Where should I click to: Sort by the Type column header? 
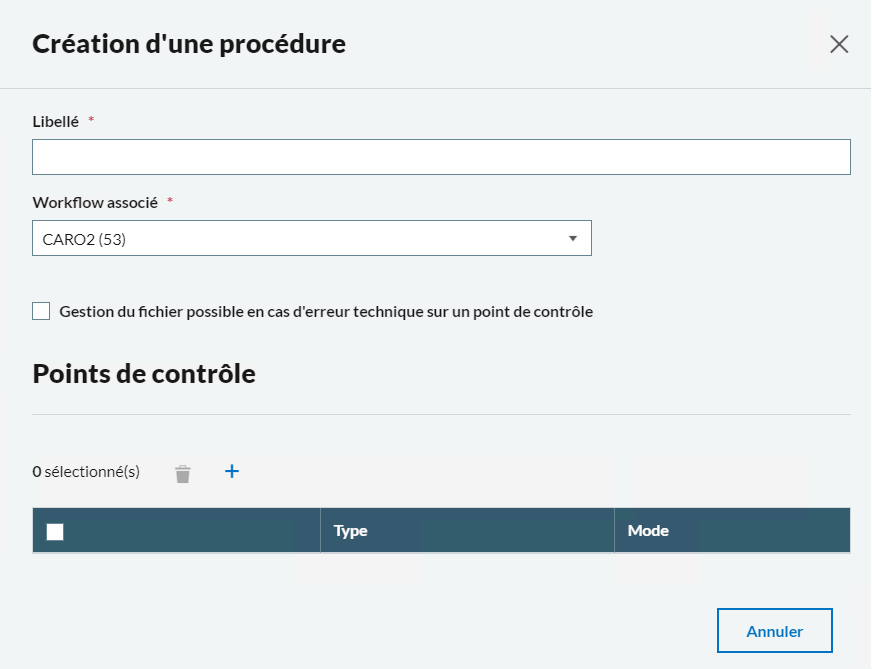[350, 531]
